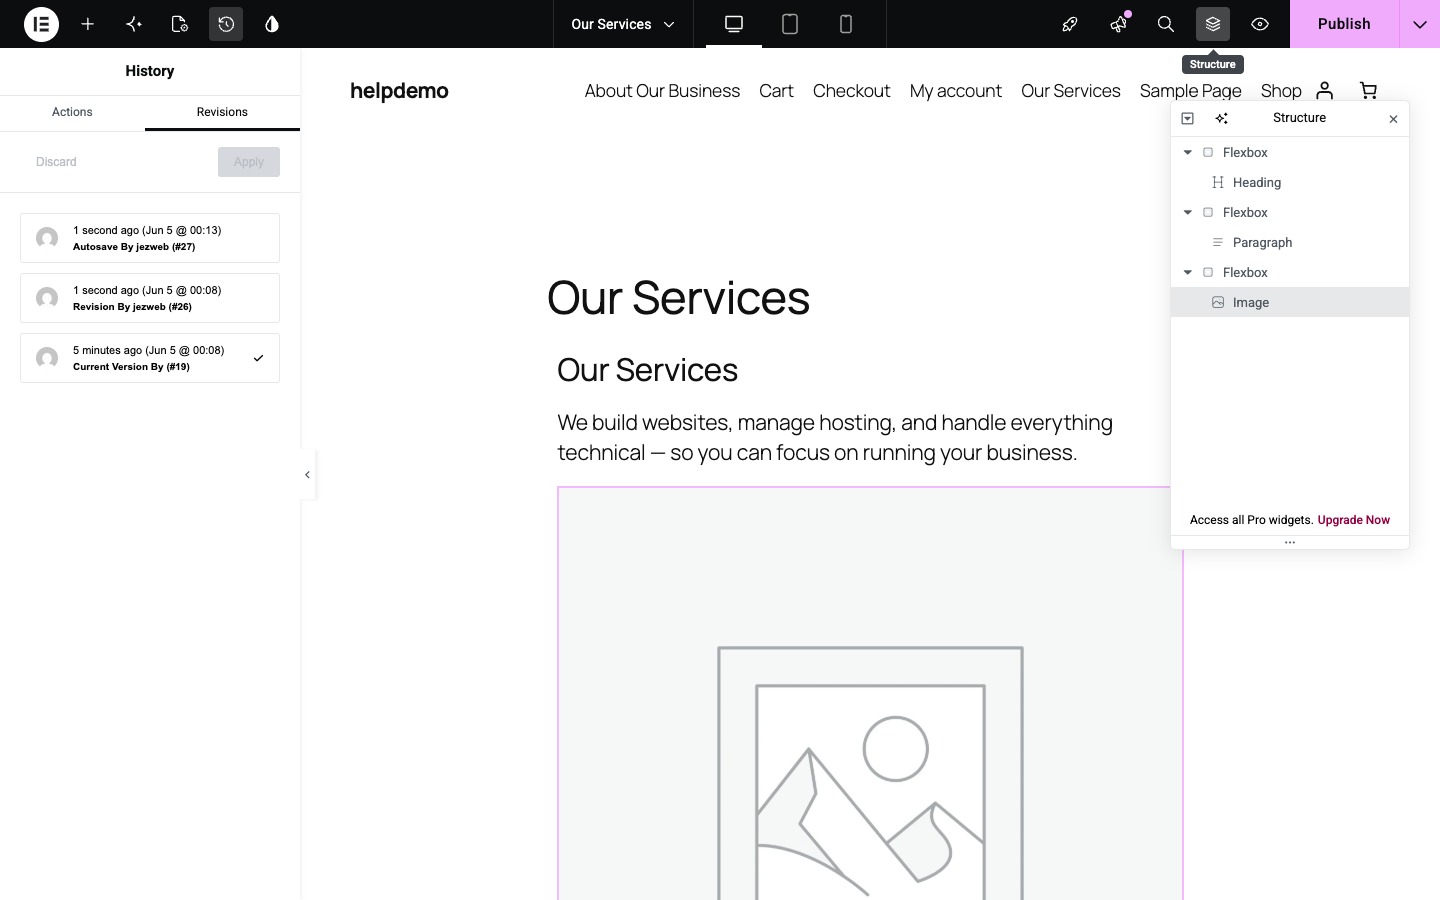Viewport: 1440px width, 900px height.
Task: Collapse all in Structure panel
Action: [x=1188, y=118]
